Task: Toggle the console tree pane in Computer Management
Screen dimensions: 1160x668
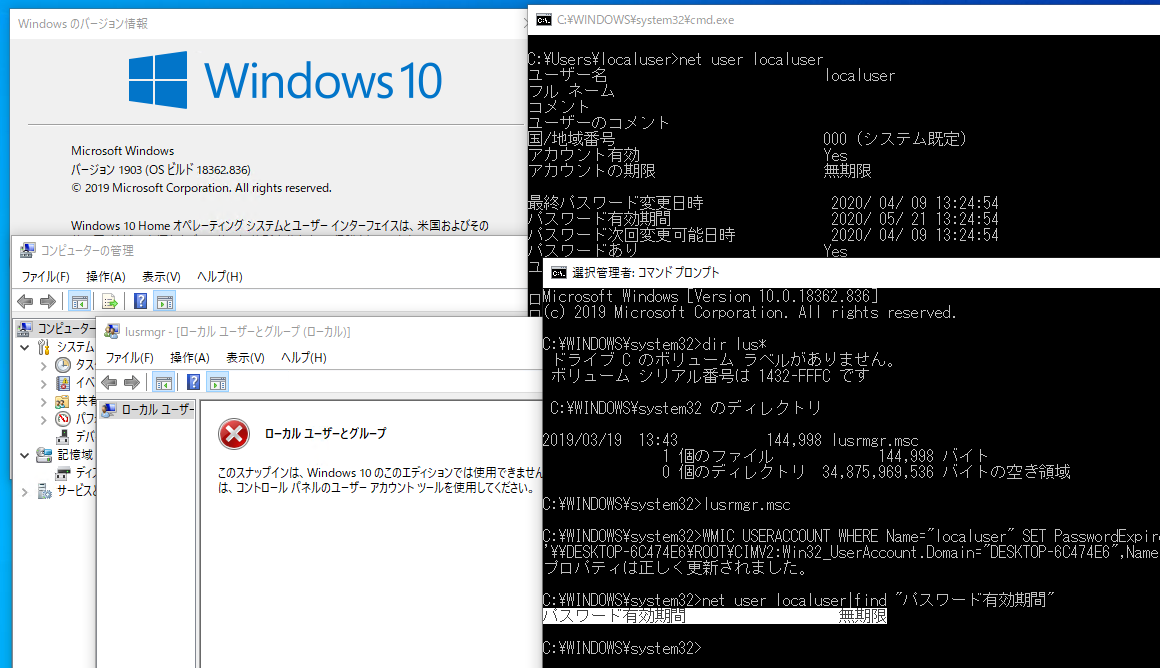Action: pyautogui.click(x=79, y=301)
